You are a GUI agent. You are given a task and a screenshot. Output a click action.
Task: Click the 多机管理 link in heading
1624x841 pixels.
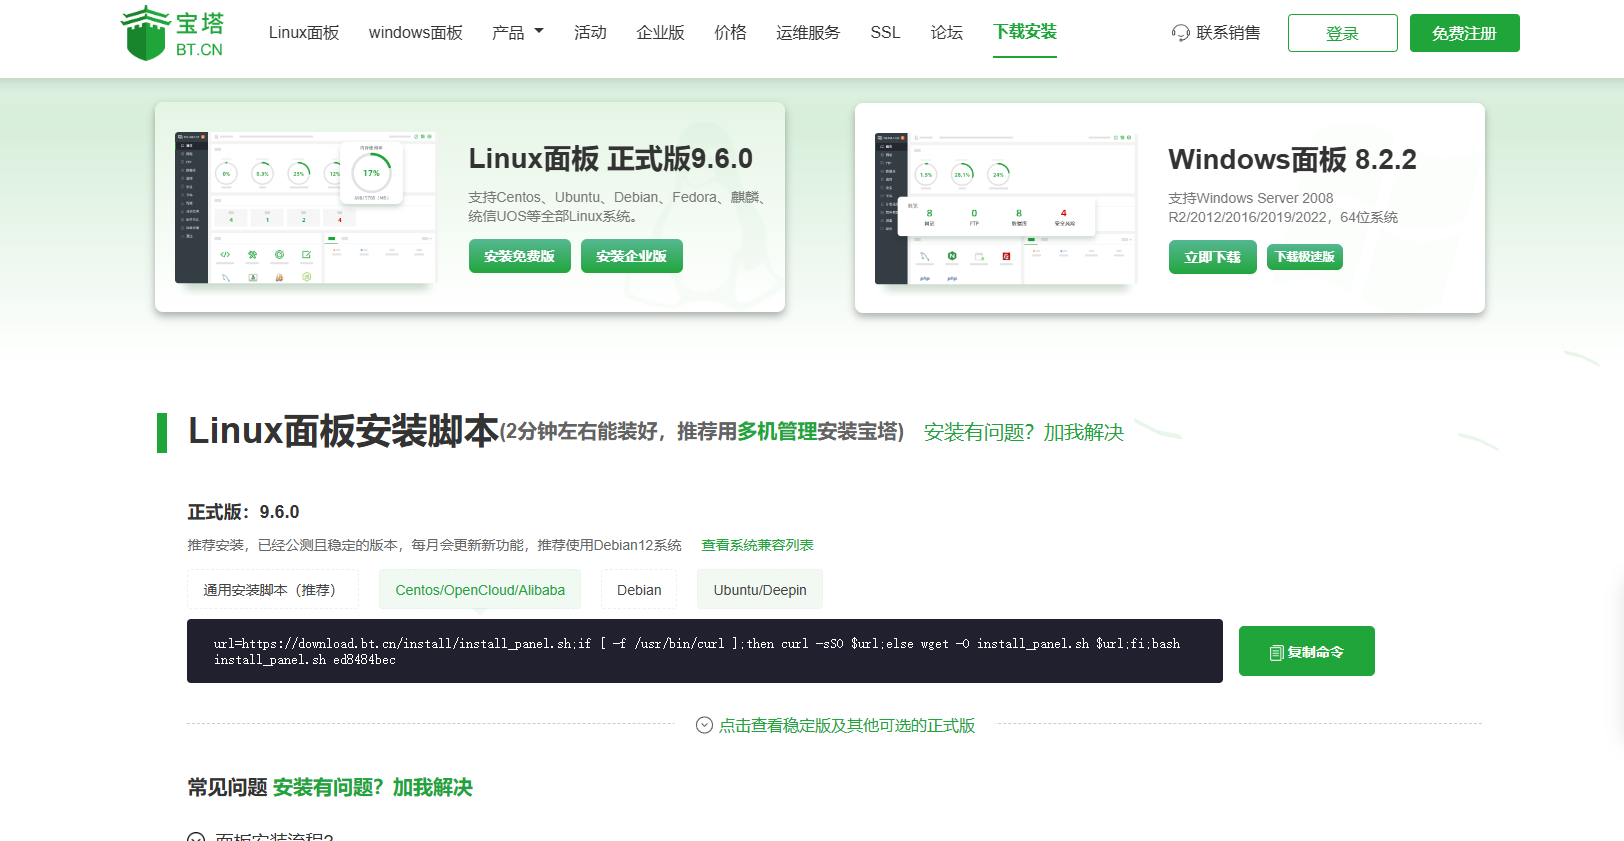point(777,432)
